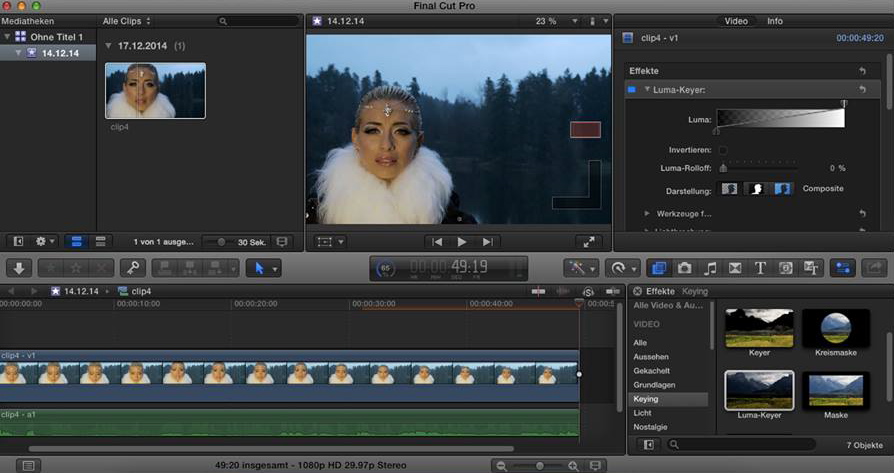Screen dimensions: 894x473
Task: Collapse the 17.12.2014 event group
Action: (x=110, y=46)
